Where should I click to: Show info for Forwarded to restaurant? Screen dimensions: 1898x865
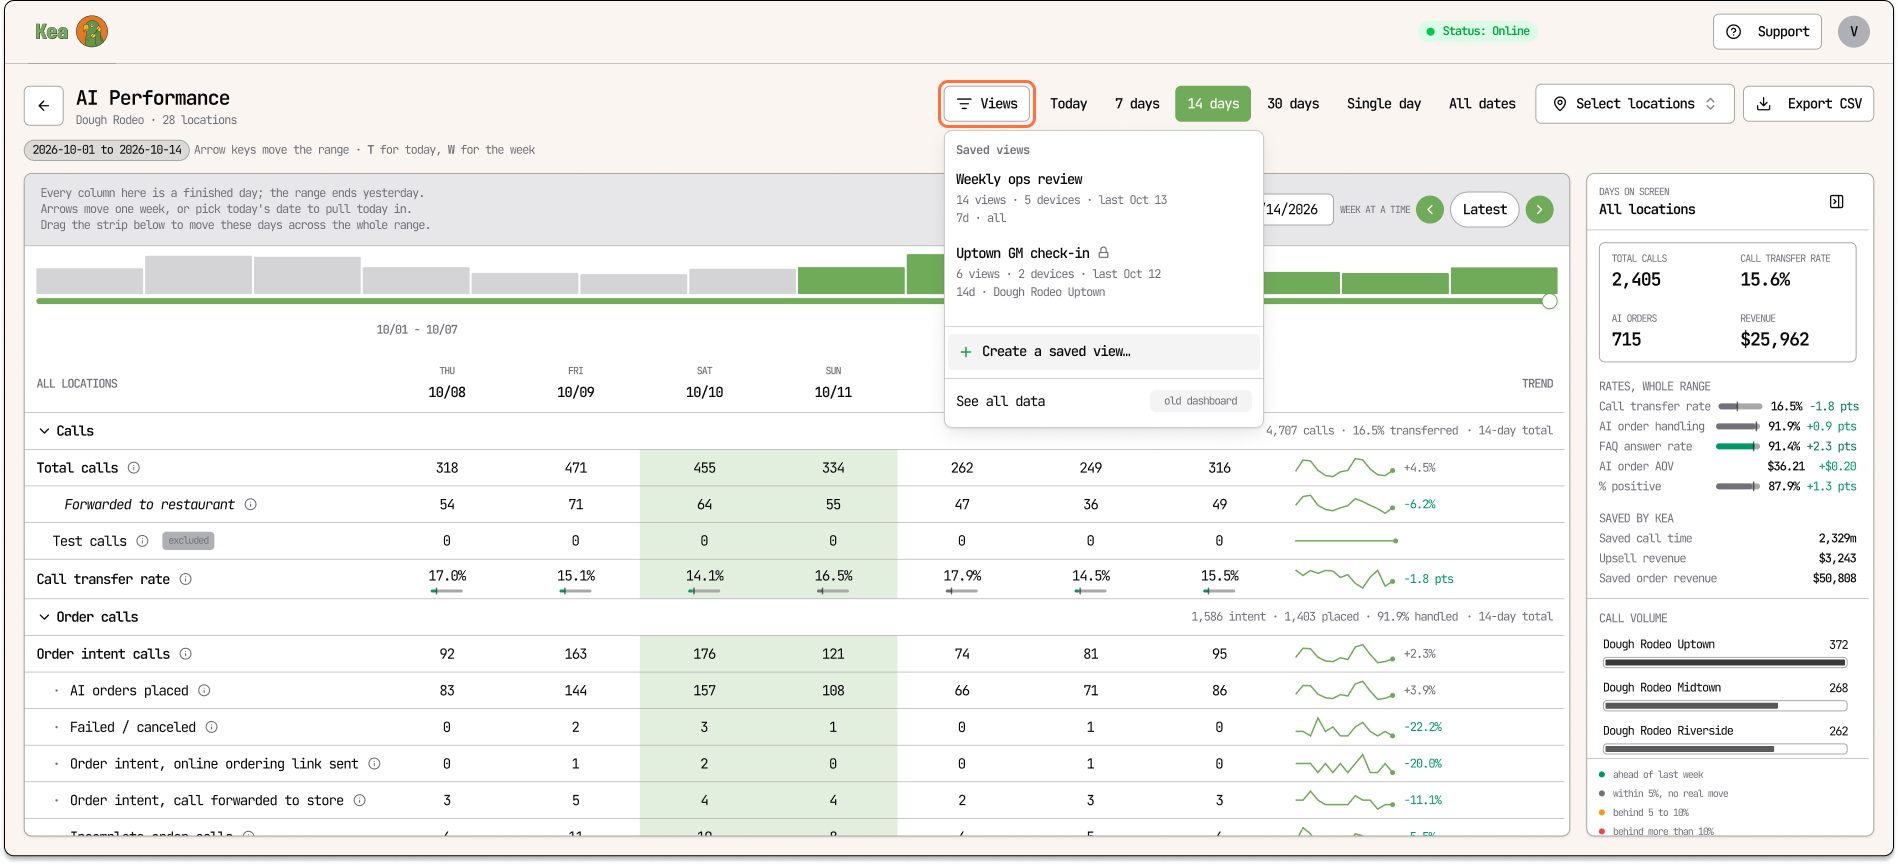(251, 505)
